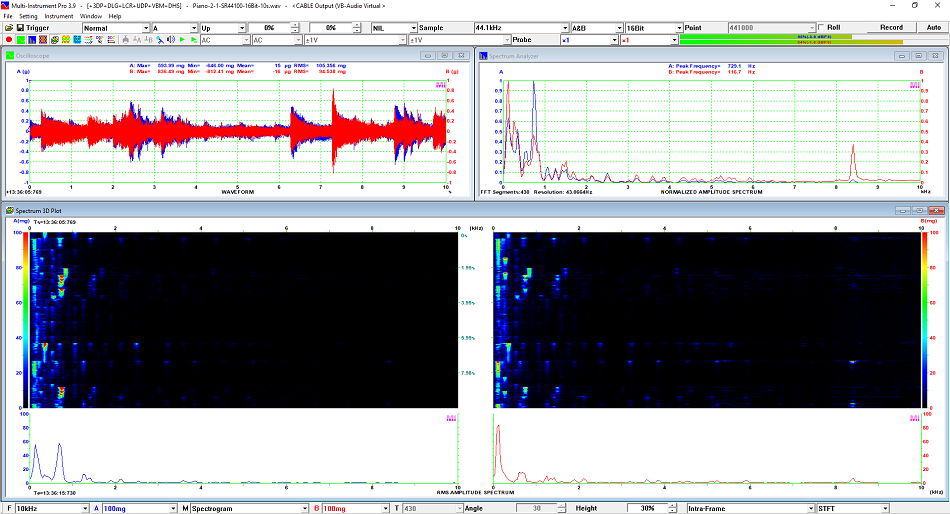The height and width of the screenshot is (514, 950).
Task: Click the red record (start/stop) icon
Action: [8, 40]
